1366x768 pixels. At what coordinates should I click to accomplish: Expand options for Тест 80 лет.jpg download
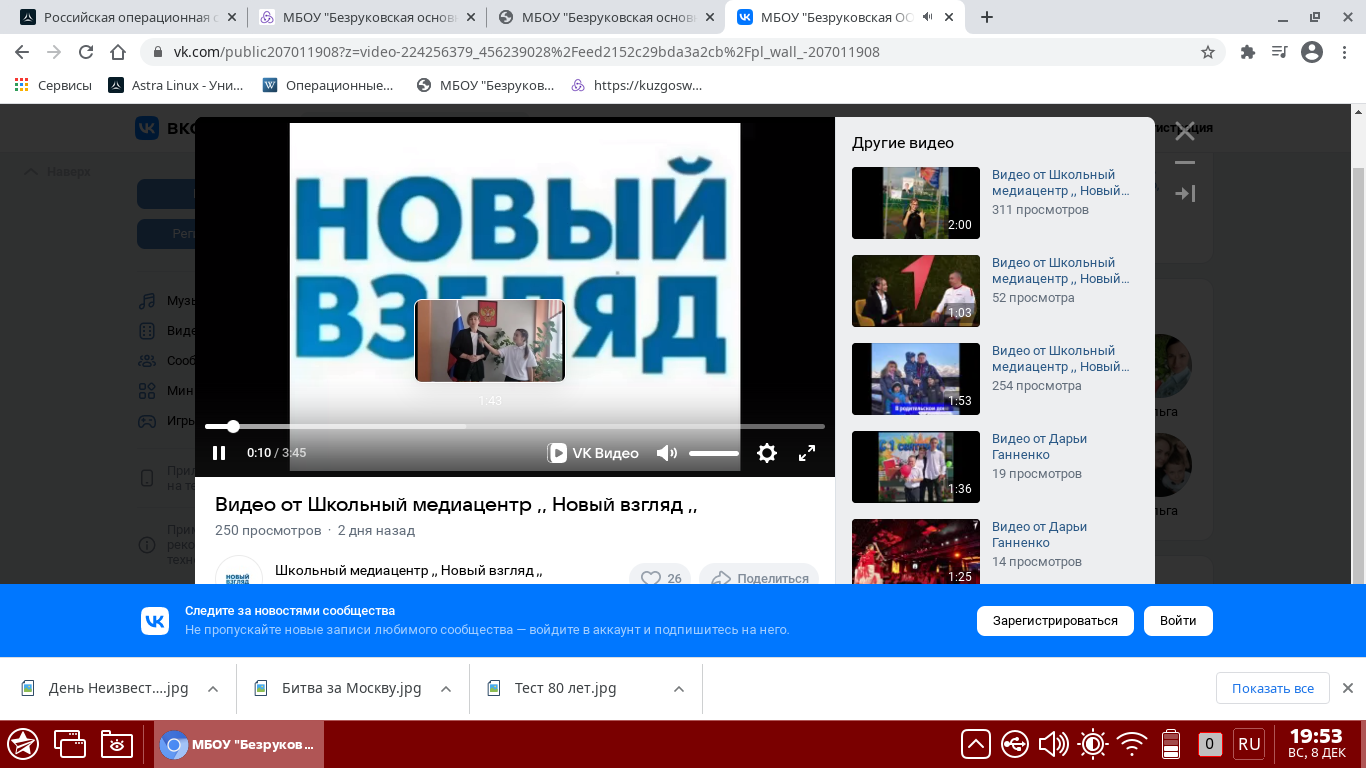[x=679, y=689]
